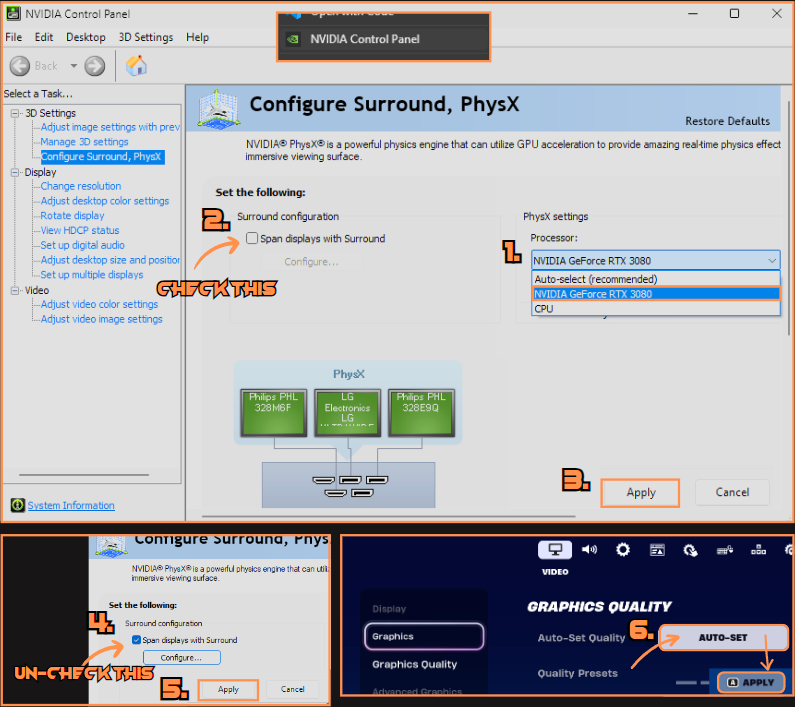Open Adjust desktop size and position
Image resolution: width=795 pixels, height=707 pixels.
pyautogui.click(x=110, y=260)
